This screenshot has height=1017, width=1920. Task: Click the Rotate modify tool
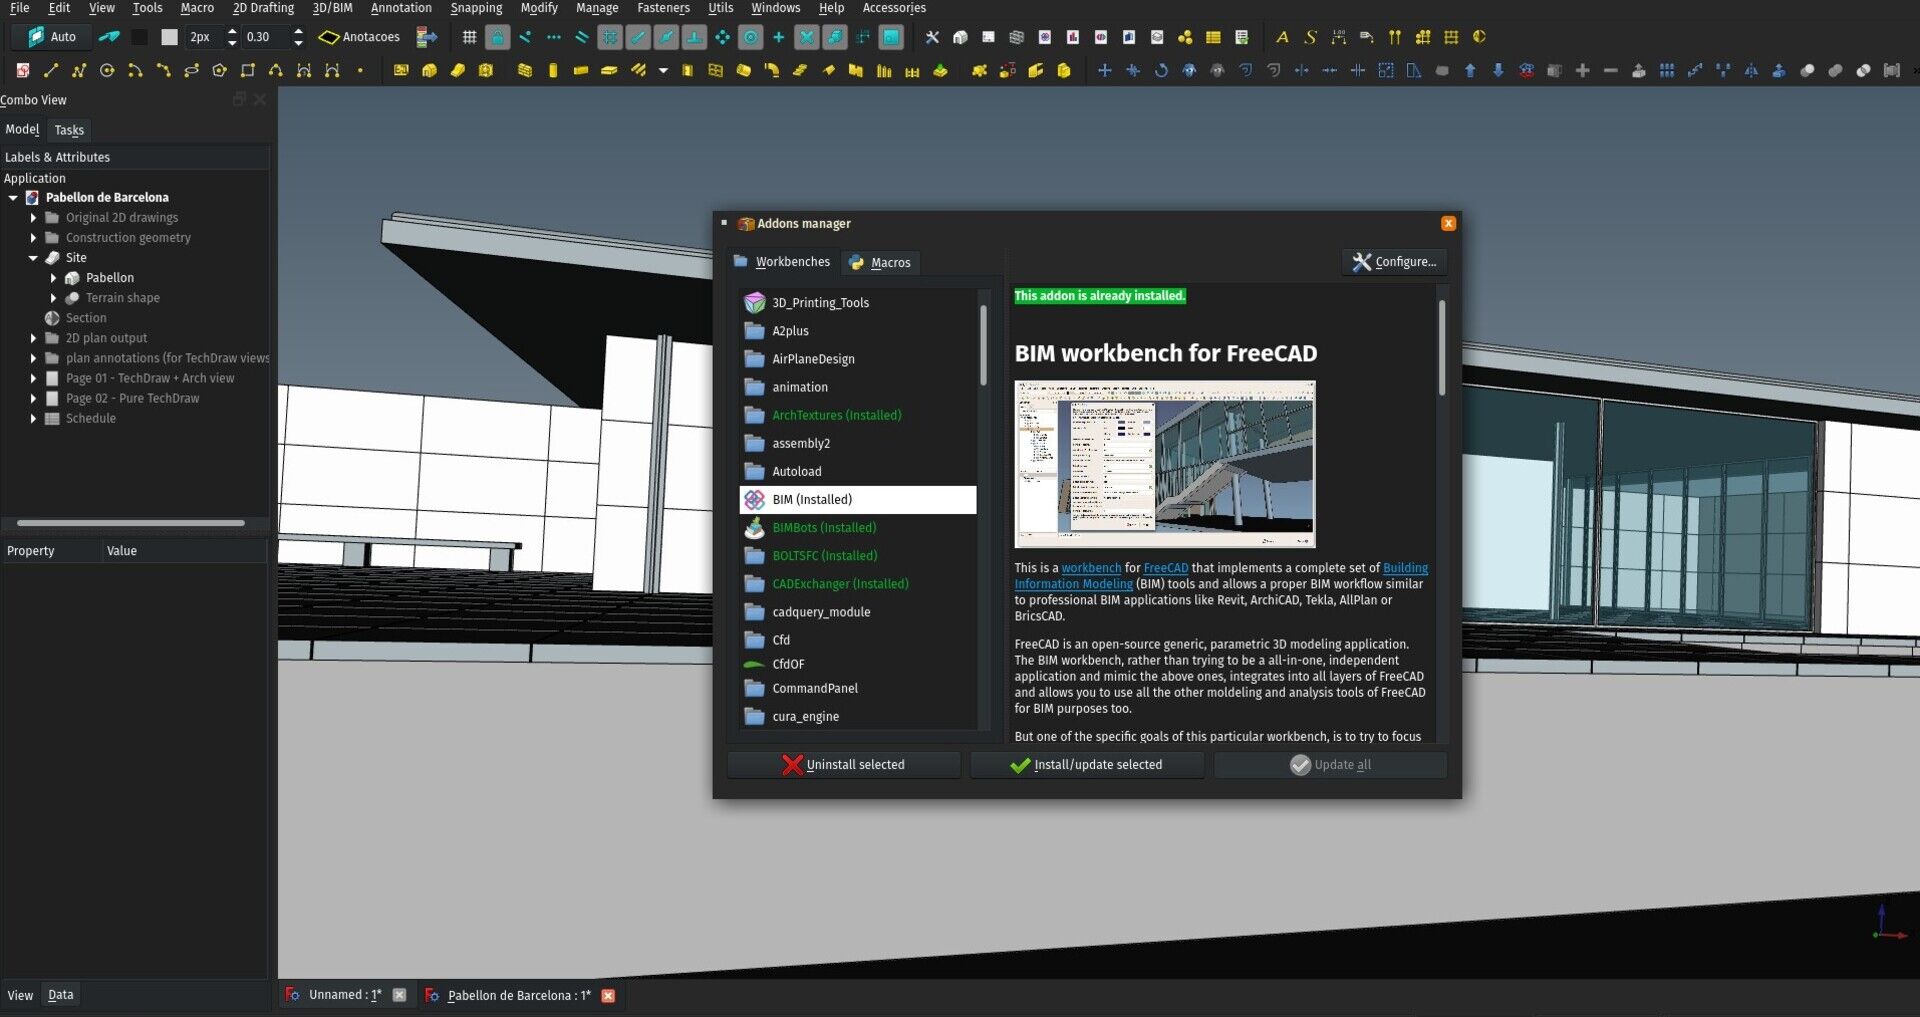tap(1161, 70)
